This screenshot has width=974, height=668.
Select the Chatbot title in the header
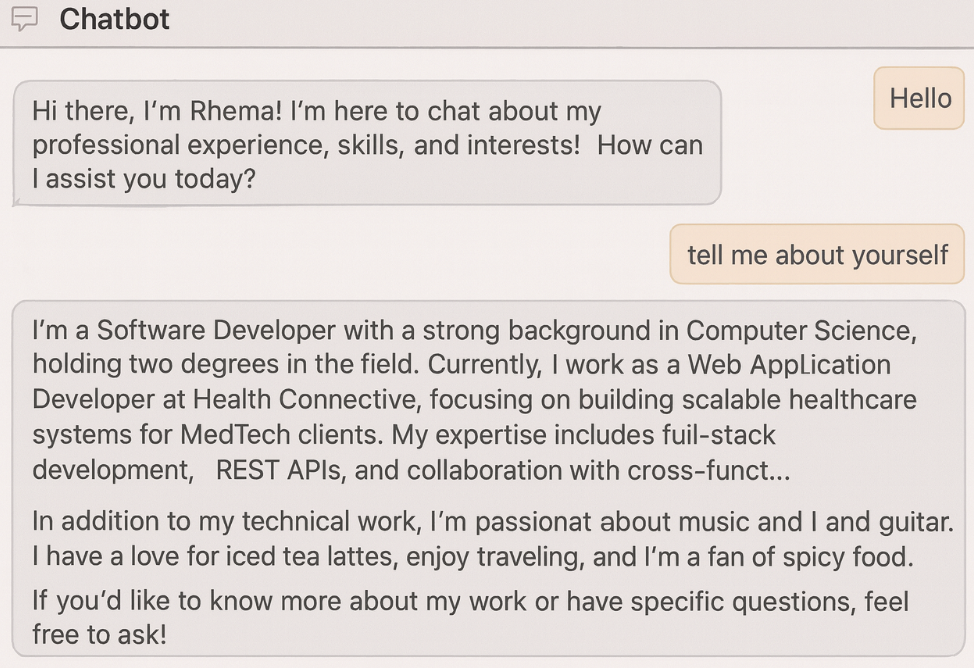(x=114, y=19)
